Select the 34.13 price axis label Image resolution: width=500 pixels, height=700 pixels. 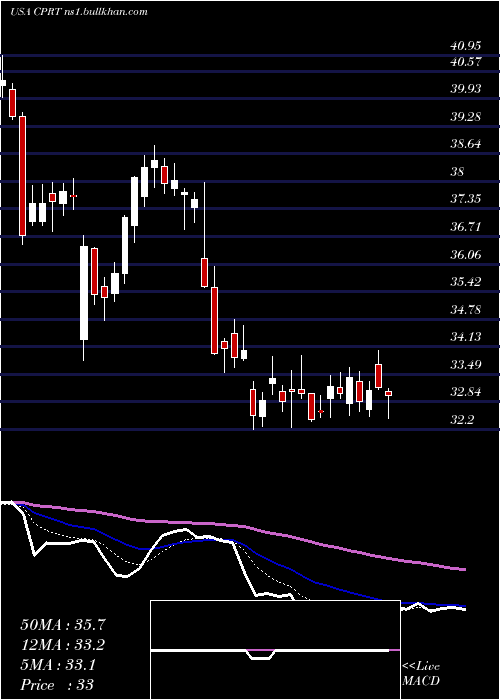tap(465, 337)
